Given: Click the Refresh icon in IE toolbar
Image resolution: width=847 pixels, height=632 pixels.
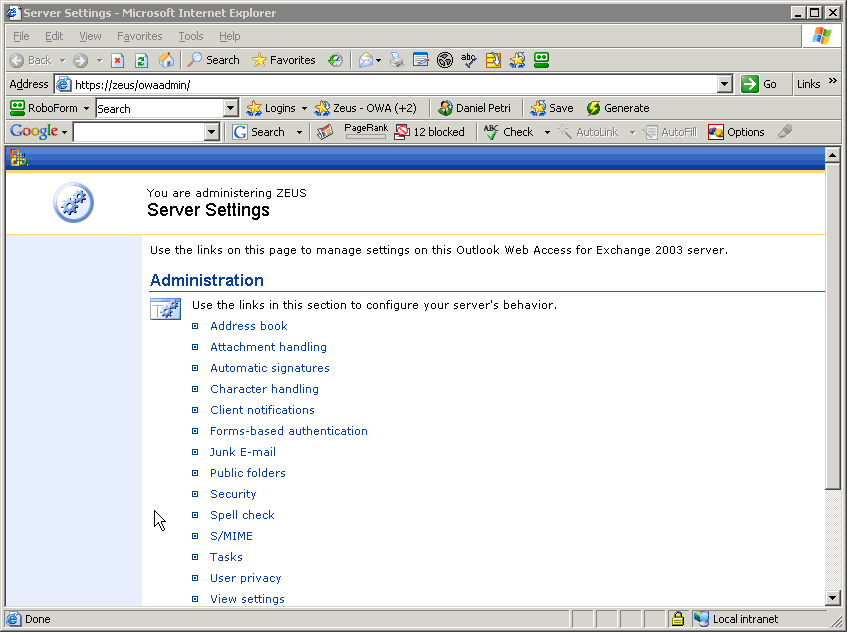Looking at the screenshot, I should pos(141,60).
